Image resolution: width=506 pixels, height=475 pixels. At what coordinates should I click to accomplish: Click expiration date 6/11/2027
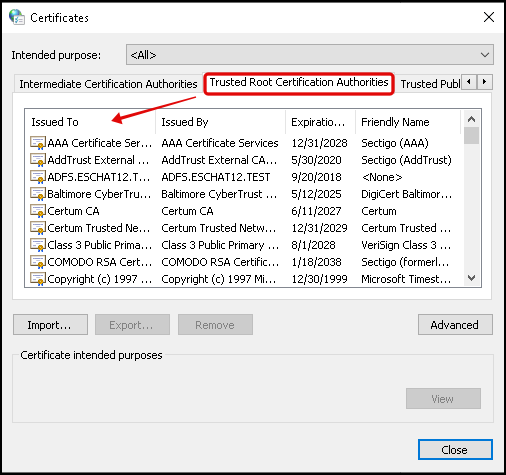coord(316,211)
